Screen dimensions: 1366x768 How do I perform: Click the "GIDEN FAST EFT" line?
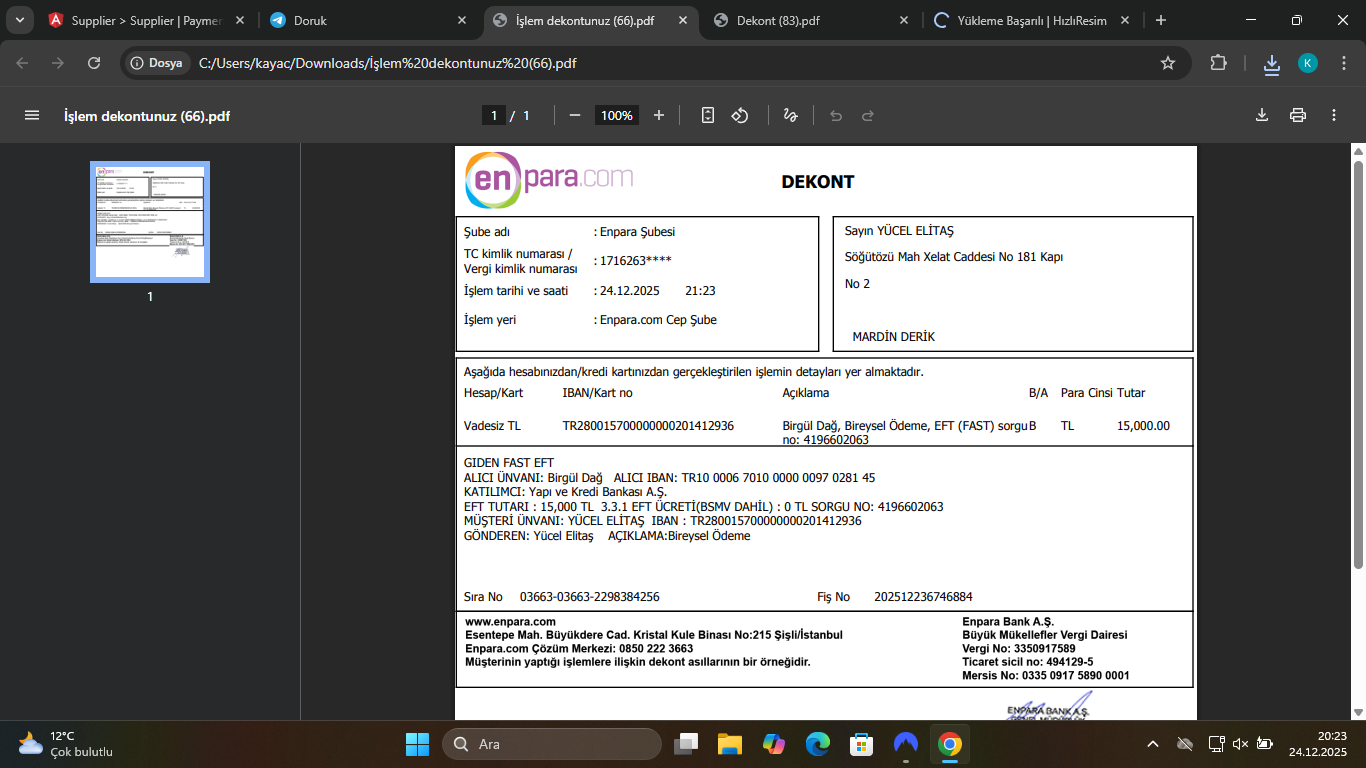point(509,463)
